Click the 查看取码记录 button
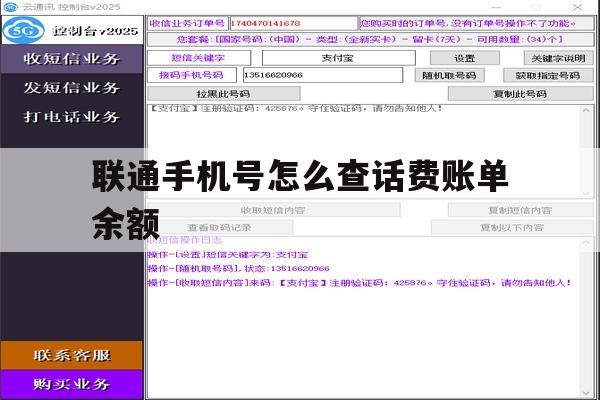 tap(220, 227)
